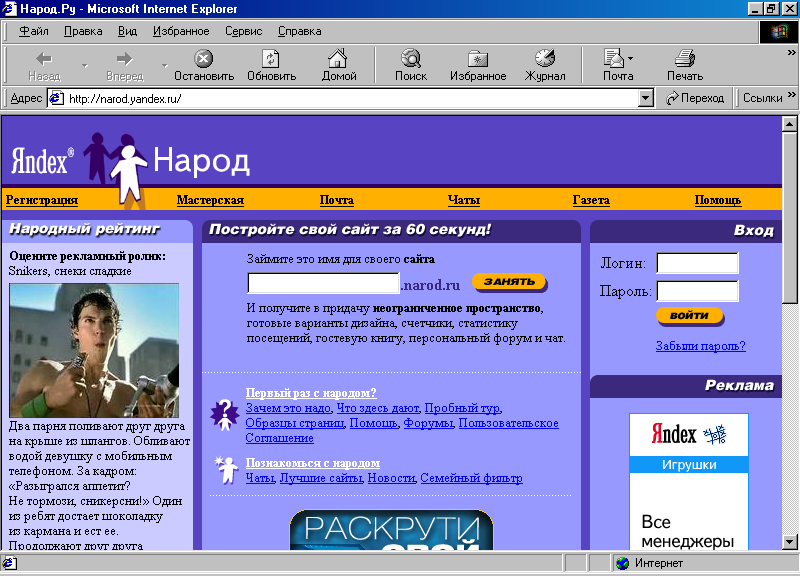
Task: Open the Новости link
Action: click(x=391, y=478)
